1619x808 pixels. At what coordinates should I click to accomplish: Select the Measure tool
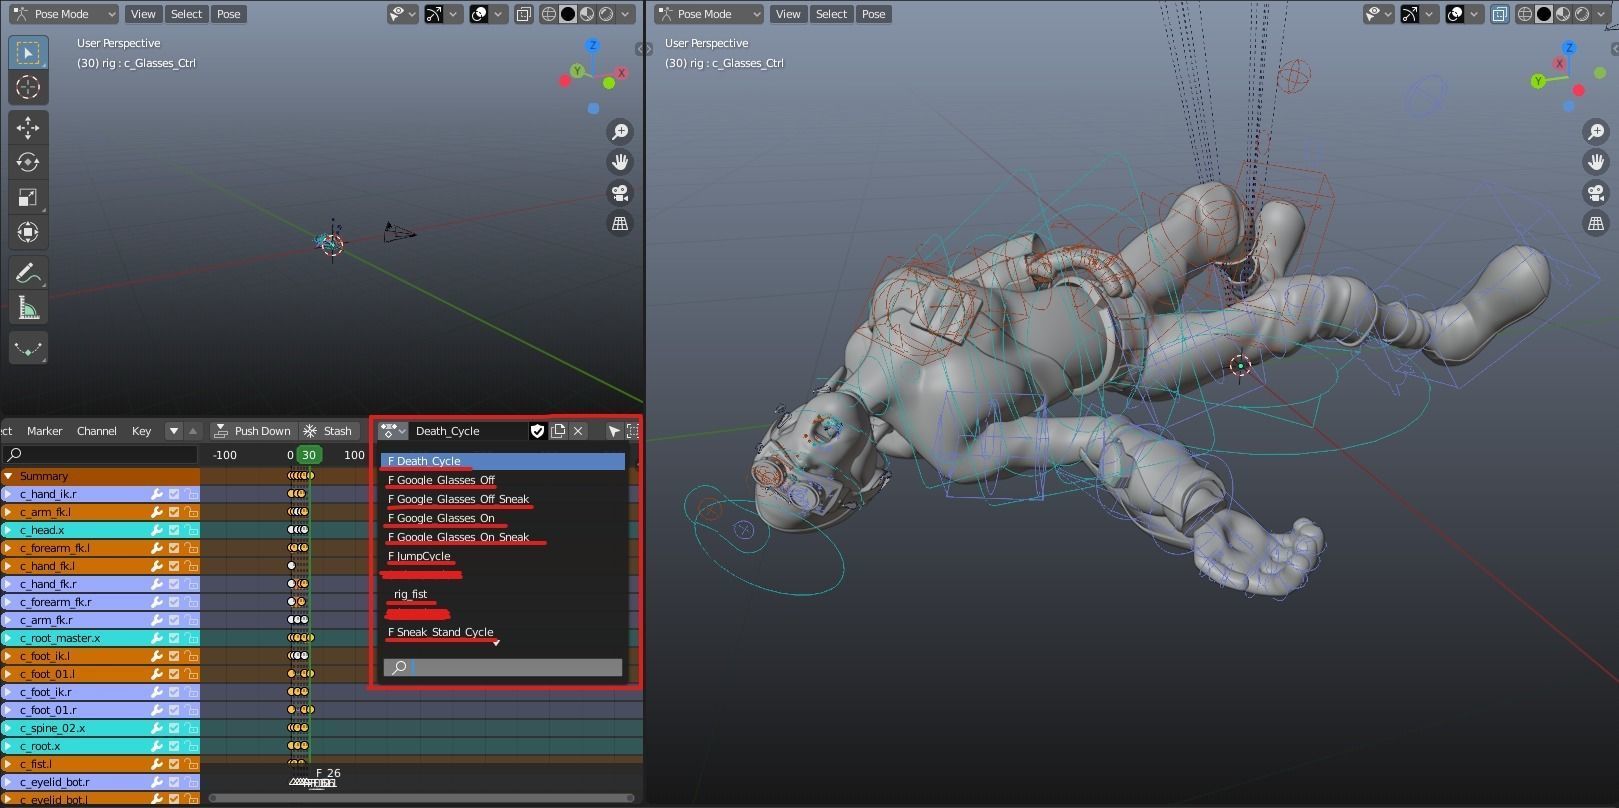click(28, 307)
